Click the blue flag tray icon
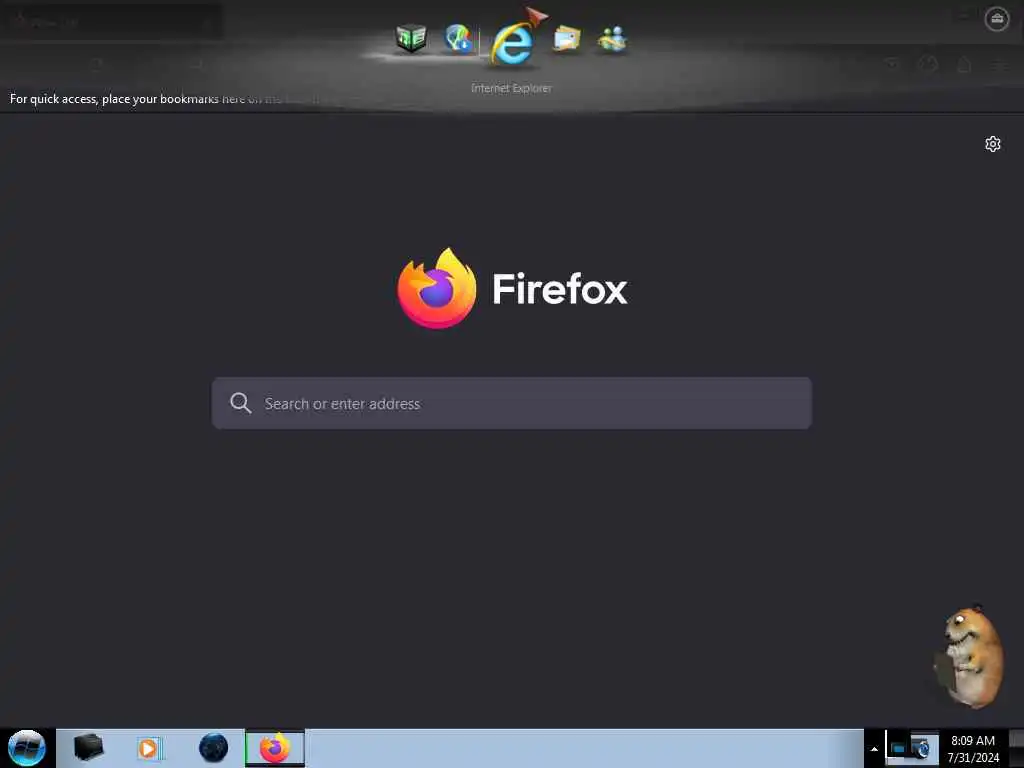The height and width of the screenshot is (768, 1024). [897, 748]
